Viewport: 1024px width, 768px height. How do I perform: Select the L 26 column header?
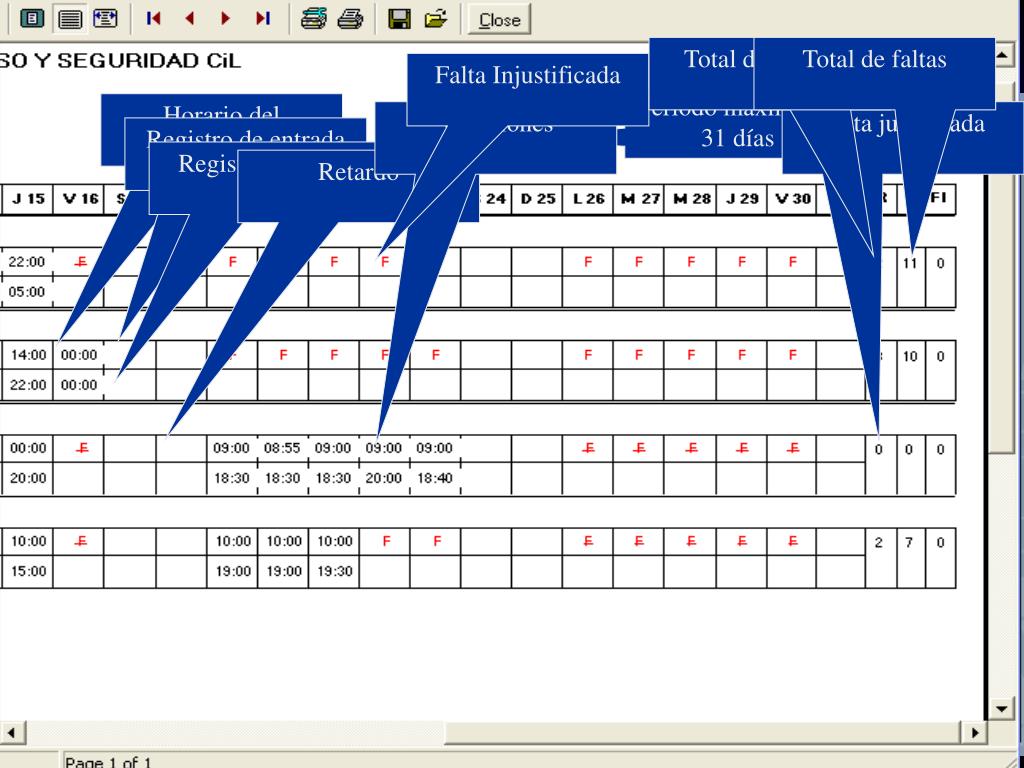click(x=588, y=199)
